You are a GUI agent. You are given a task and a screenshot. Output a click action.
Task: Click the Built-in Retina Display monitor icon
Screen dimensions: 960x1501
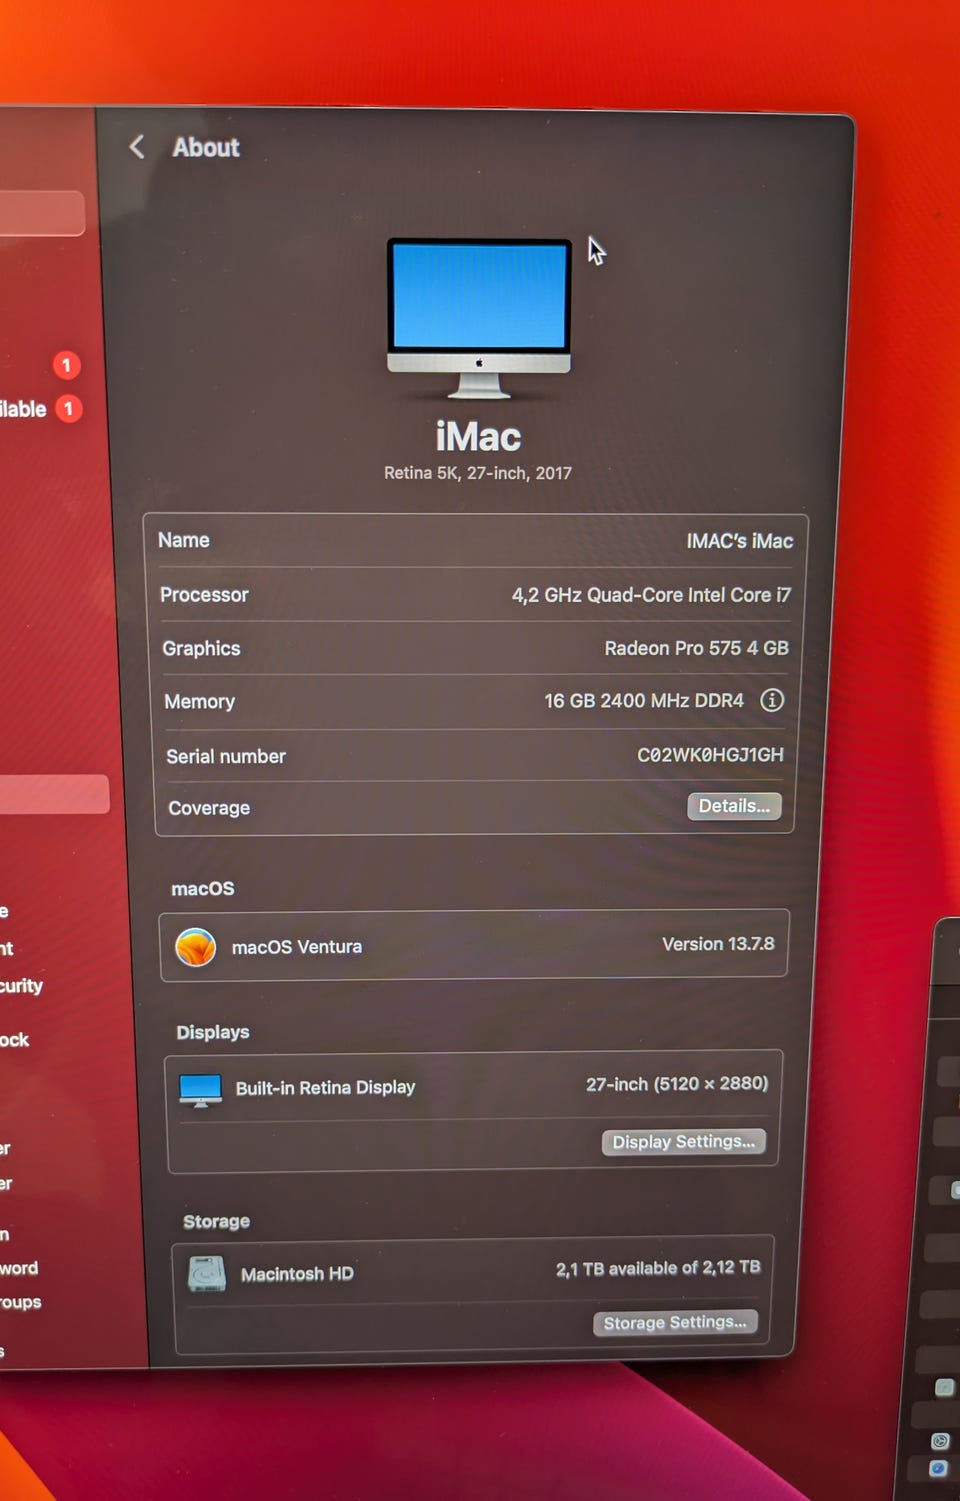[x=201, y=1090]
